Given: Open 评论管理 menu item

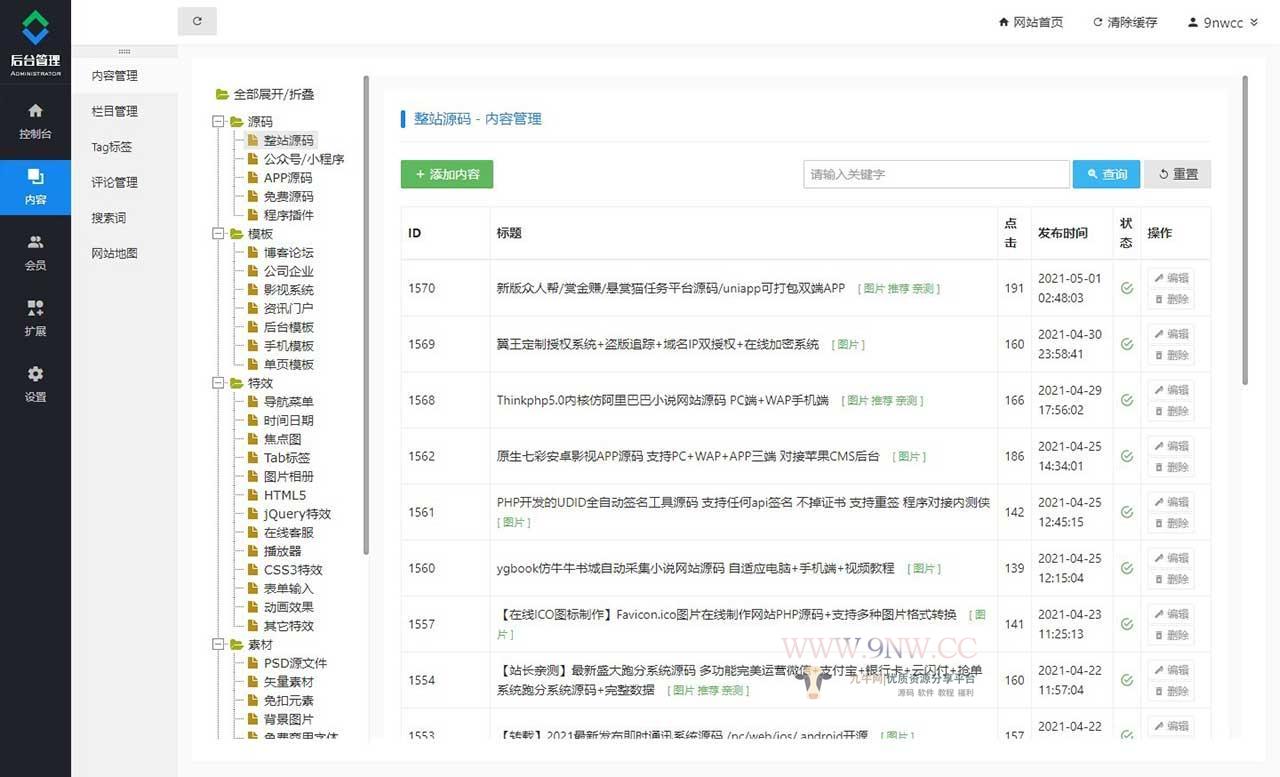Looking at the screenshot, I should [x=115, y=182].
